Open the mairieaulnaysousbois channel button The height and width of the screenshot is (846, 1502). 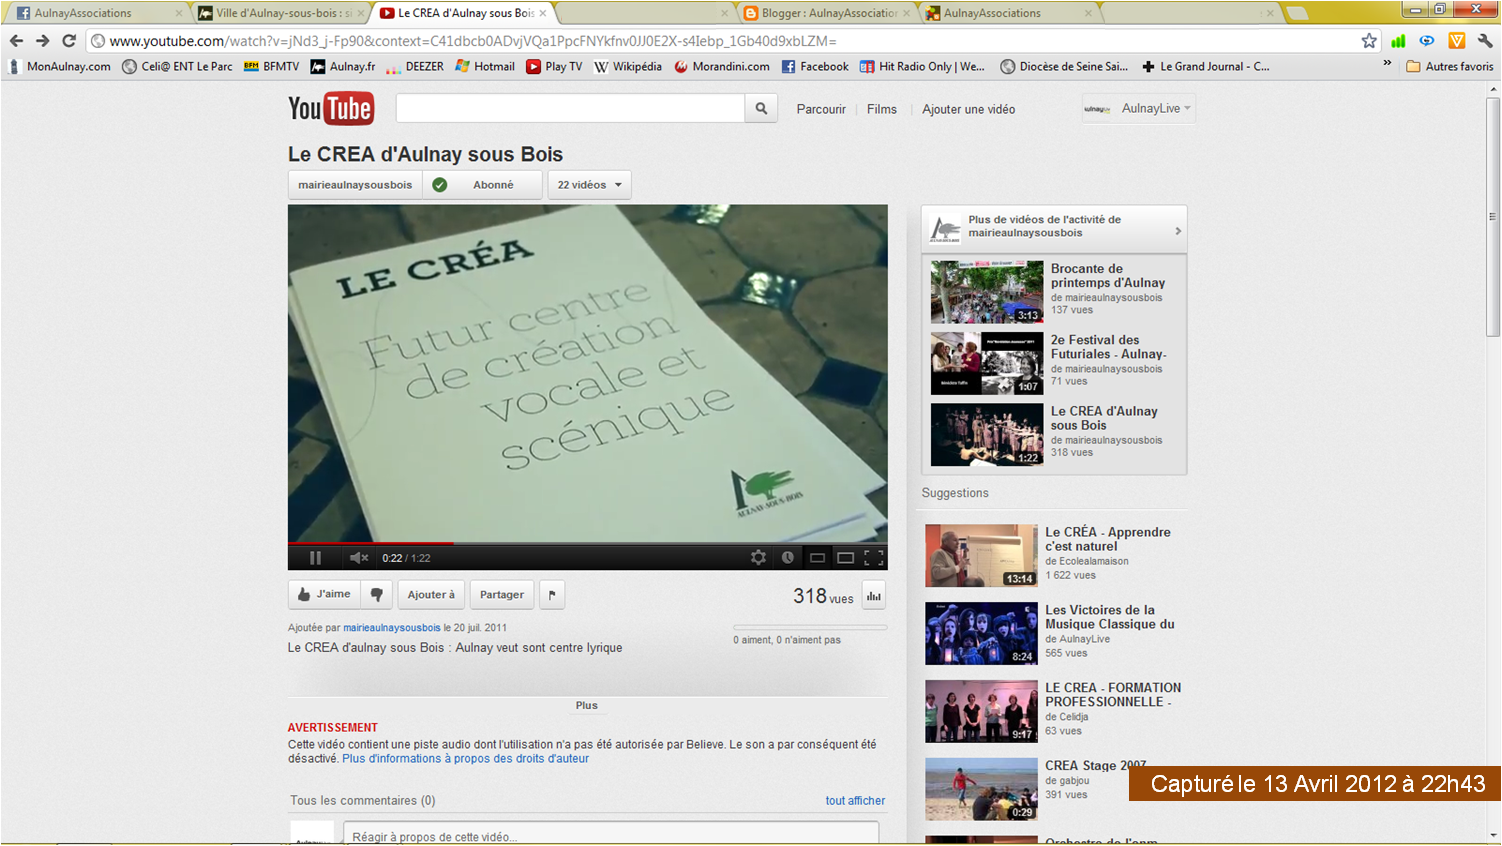tap(355, 185)
